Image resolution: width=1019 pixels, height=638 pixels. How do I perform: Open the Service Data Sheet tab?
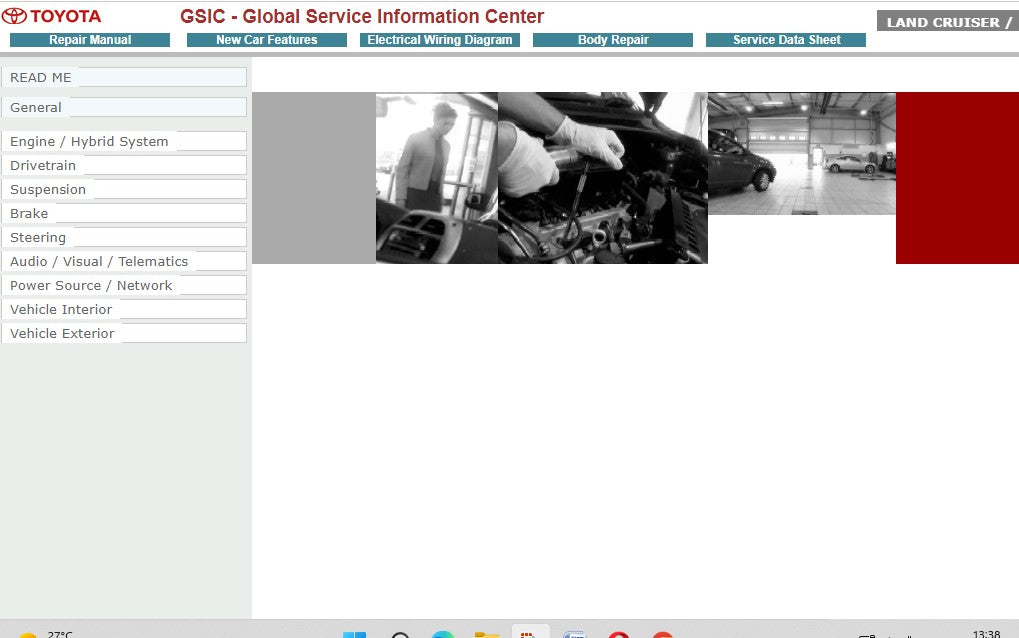(786, 40)
